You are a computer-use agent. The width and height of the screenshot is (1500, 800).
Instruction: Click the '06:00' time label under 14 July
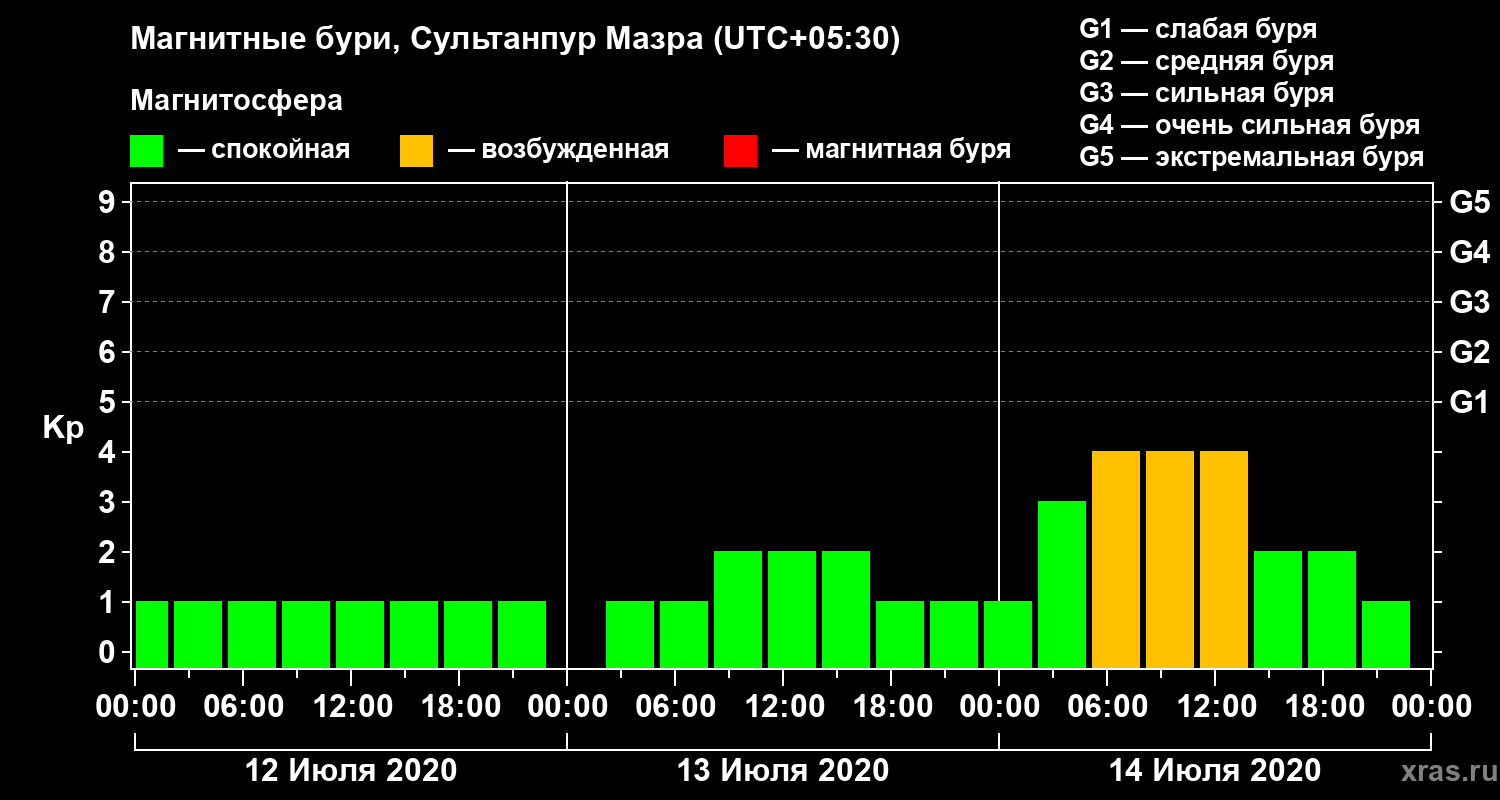coord(1107,707)
